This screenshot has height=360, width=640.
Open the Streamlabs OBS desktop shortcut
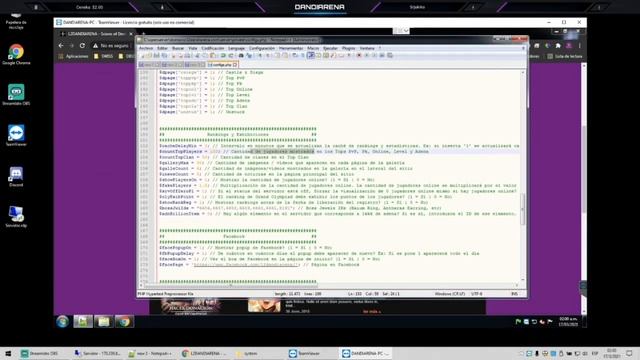click(16, 95)
